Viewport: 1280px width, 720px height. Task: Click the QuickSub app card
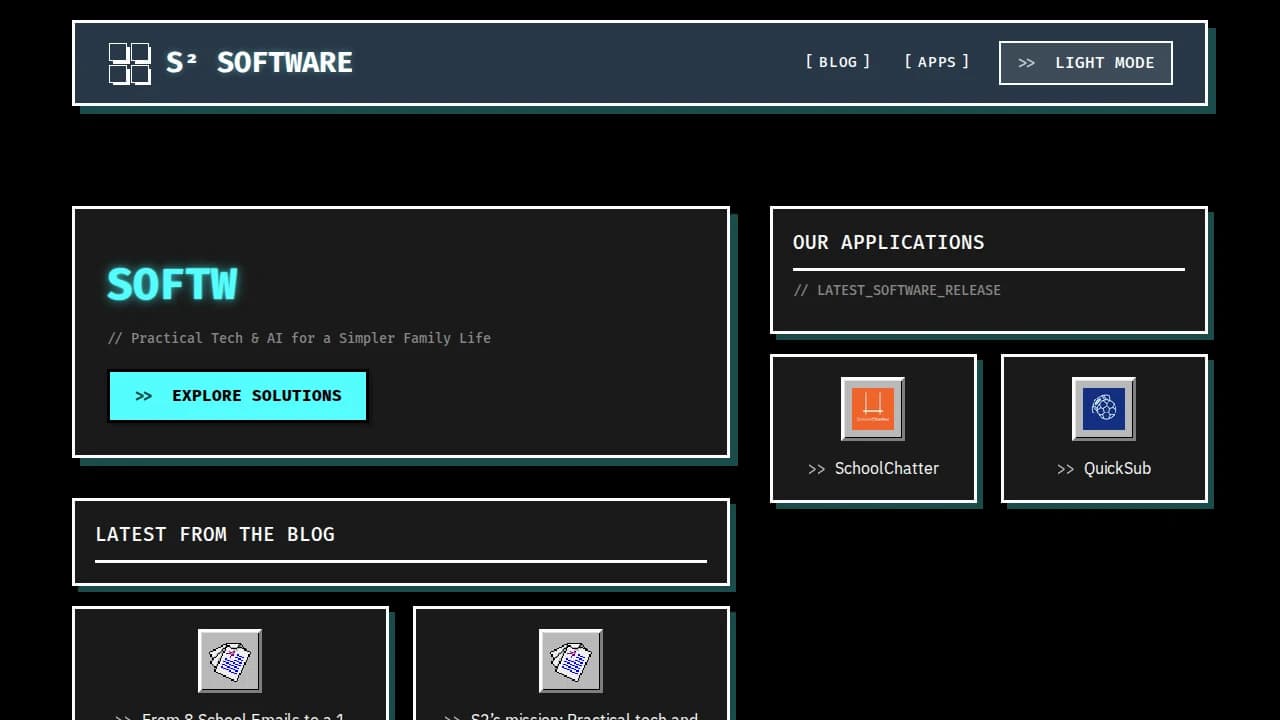click(x=1103, y=428)
